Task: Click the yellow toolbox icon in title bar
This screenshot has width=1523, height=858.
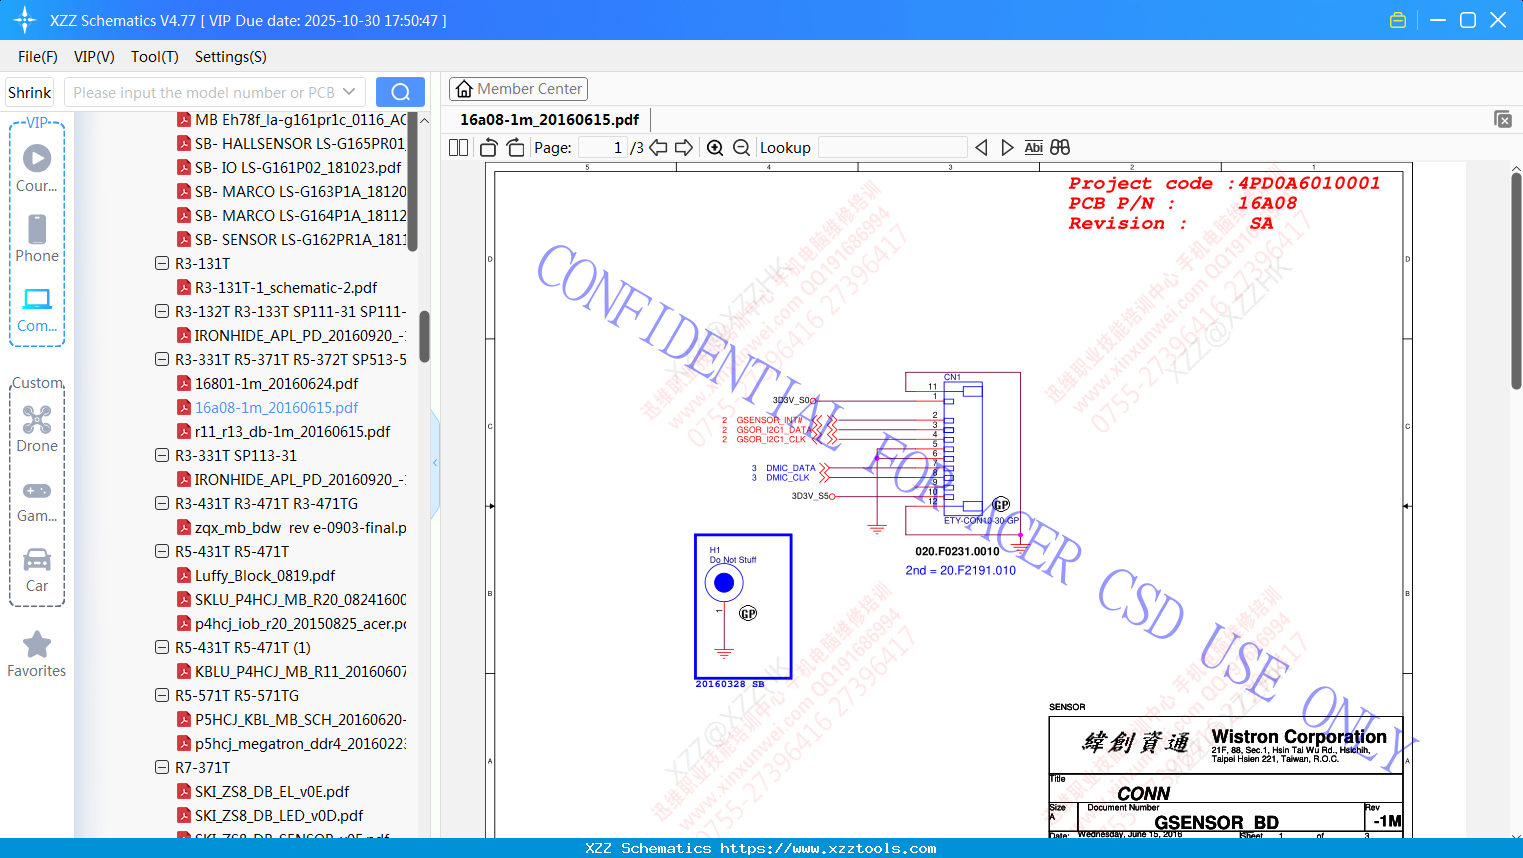Action: tap(1398, 20)
